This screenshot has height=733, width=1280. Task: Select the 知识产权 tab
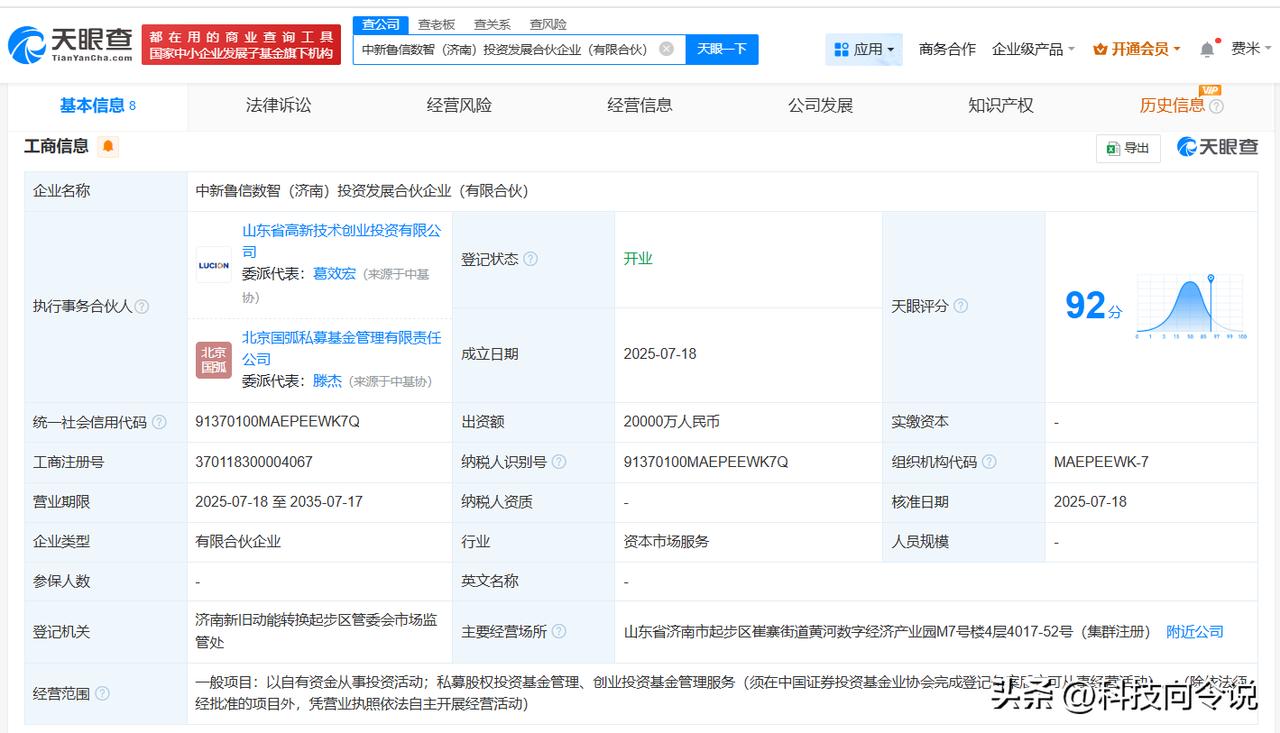[x=1000, y=106]
